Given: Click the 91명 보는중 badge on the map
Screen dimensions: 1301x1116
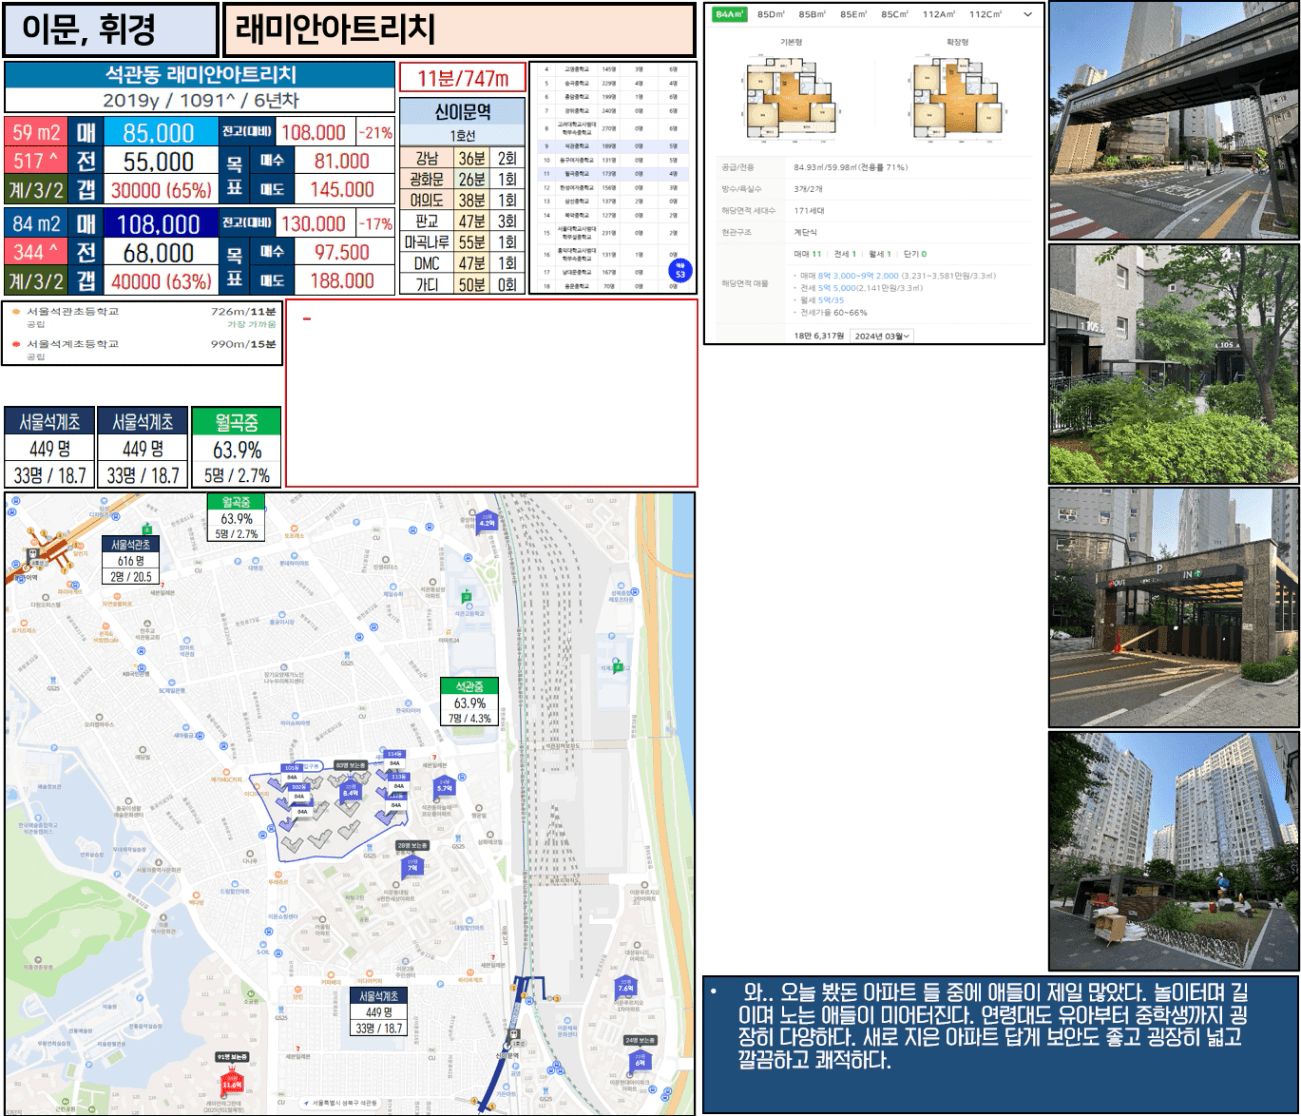Looking at the screenshot, I should [232, 1057].
